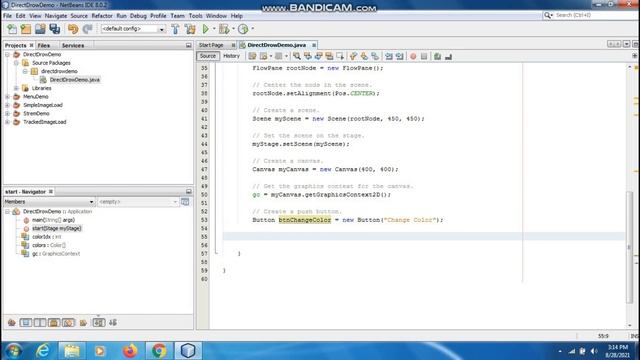The width and height of the screenshot is (640, 360).
Task: Expand the MenuDemo project node
Action: pos(7,97)
